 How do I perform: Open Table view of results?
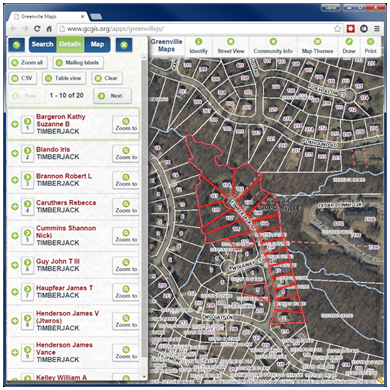pyautogui.click(x=64, y=78)
